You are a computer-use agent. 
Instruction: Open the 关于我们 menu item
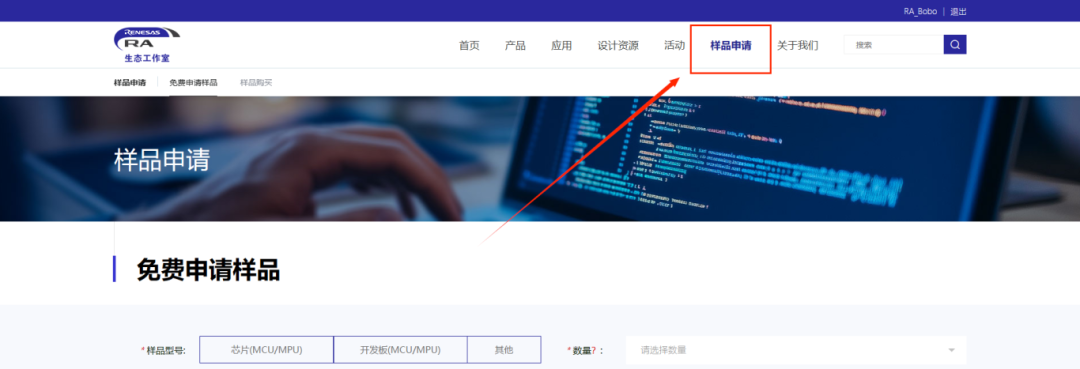pyautogui.click(x=798, y=45)
